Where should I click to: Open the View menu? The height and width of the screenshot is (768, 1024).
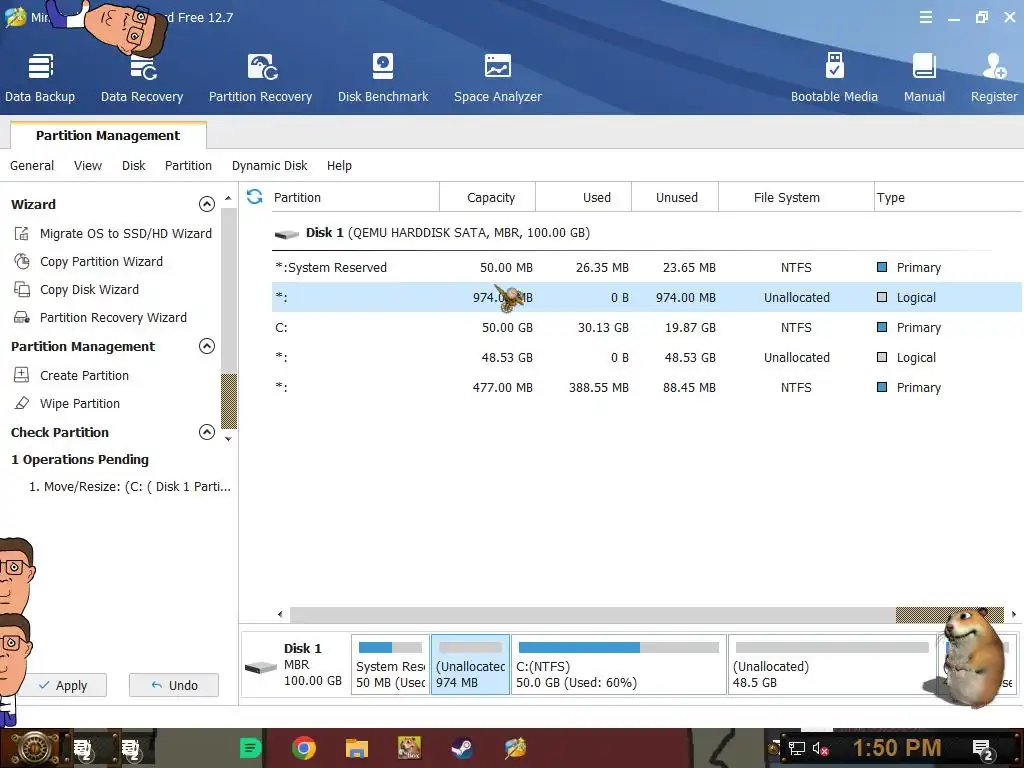point(88,166)
